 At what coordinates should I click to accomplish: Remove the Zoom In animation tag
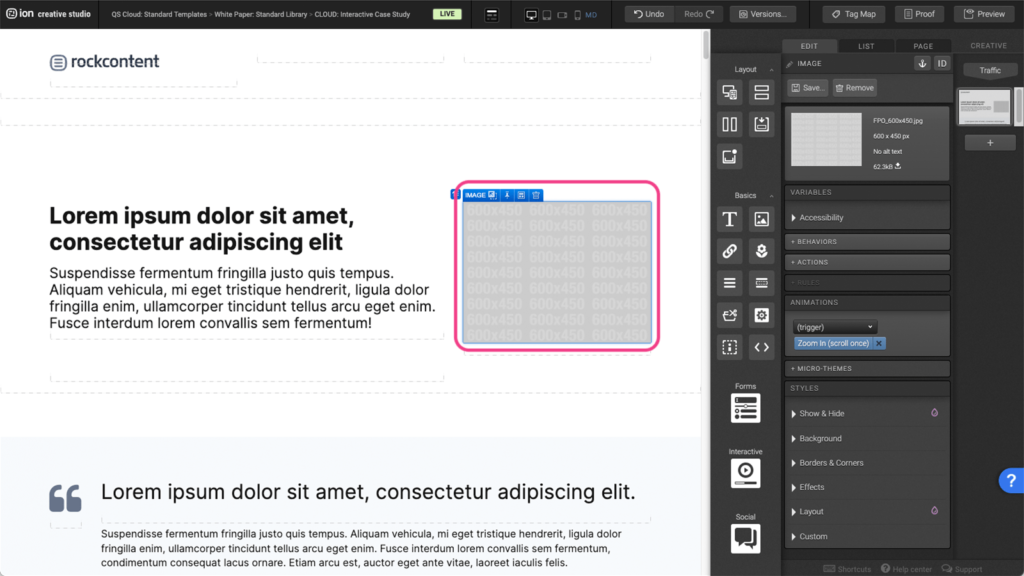click(x=879, y=343)
